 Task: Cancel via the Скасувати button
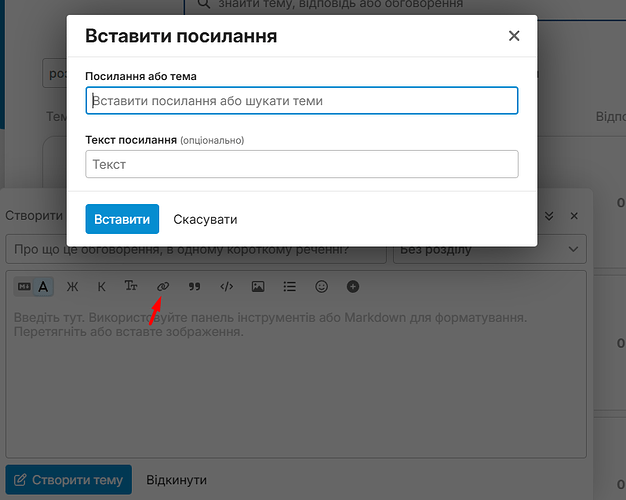(x=205, y=219)
